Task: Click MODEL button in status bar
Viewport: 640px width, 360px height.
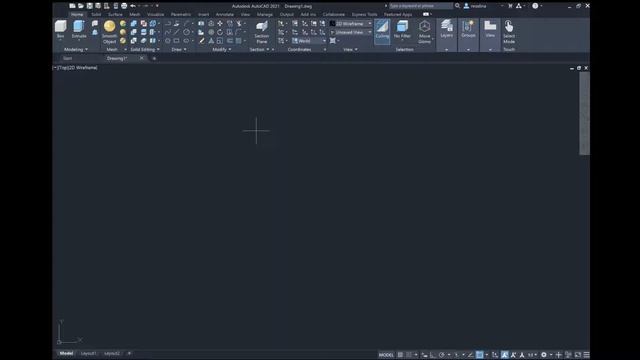Action: click(386, 355)
